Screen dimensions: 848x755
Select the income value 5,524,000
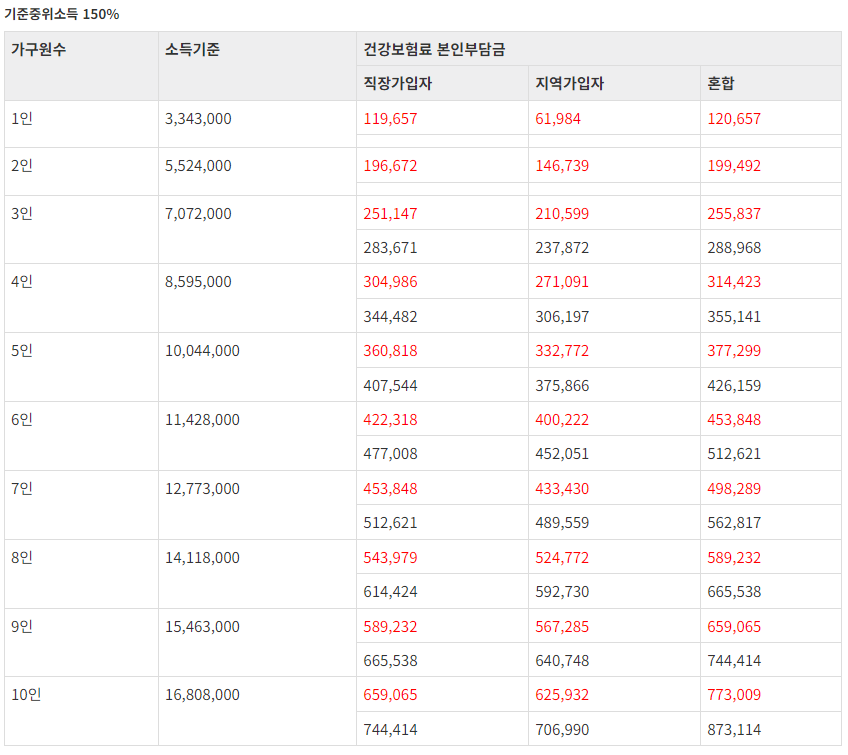click(x=198, y=166)
